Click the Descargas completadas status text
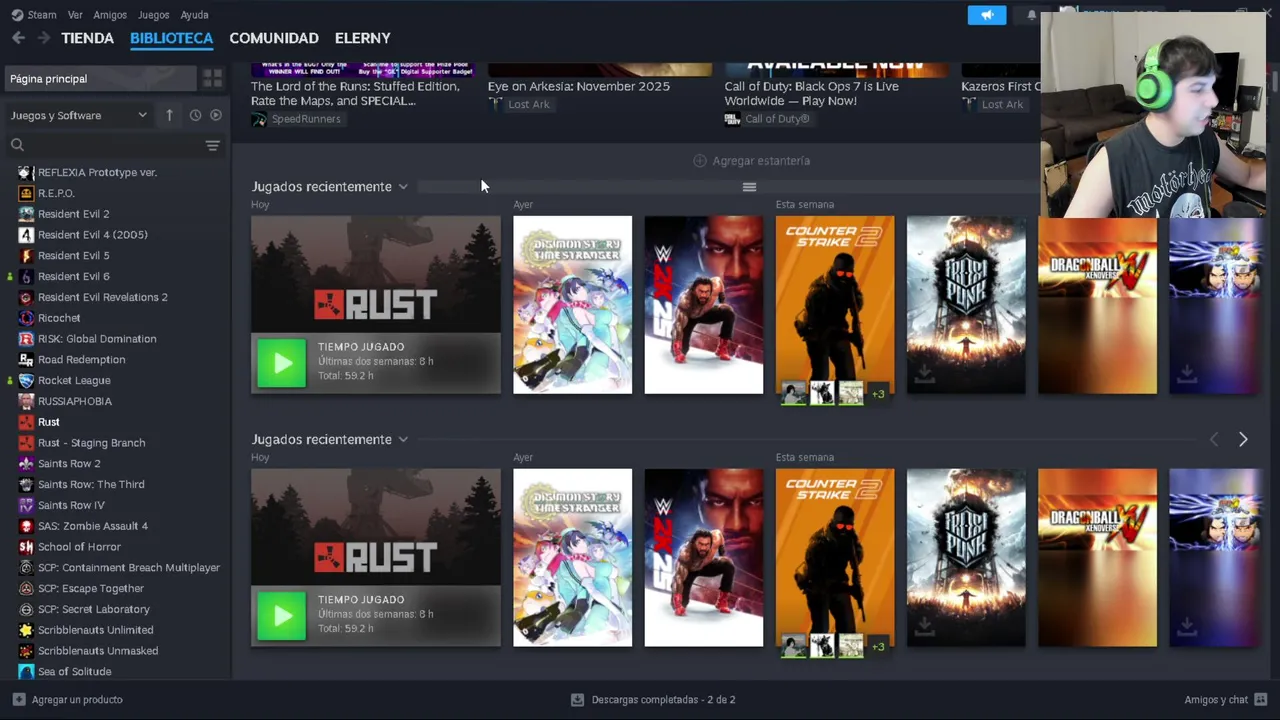The image size is (1280, 720). pos(663,699)
